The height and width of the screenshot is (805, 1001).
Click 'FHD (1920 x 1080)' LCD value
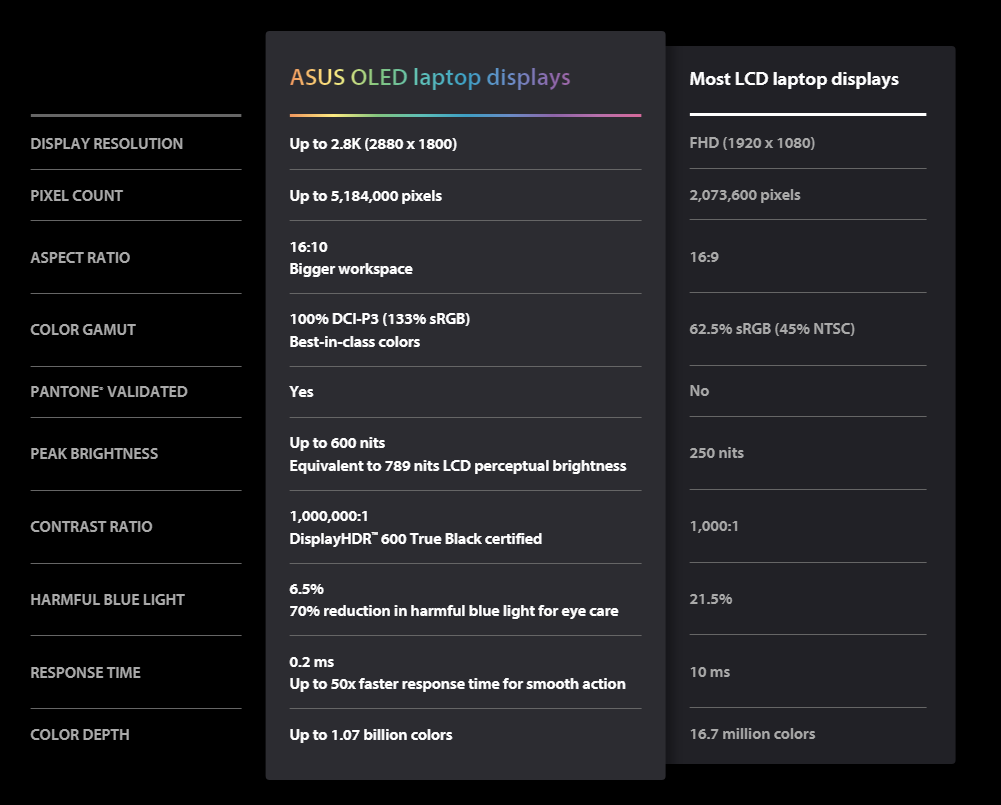tap(752, 143)
